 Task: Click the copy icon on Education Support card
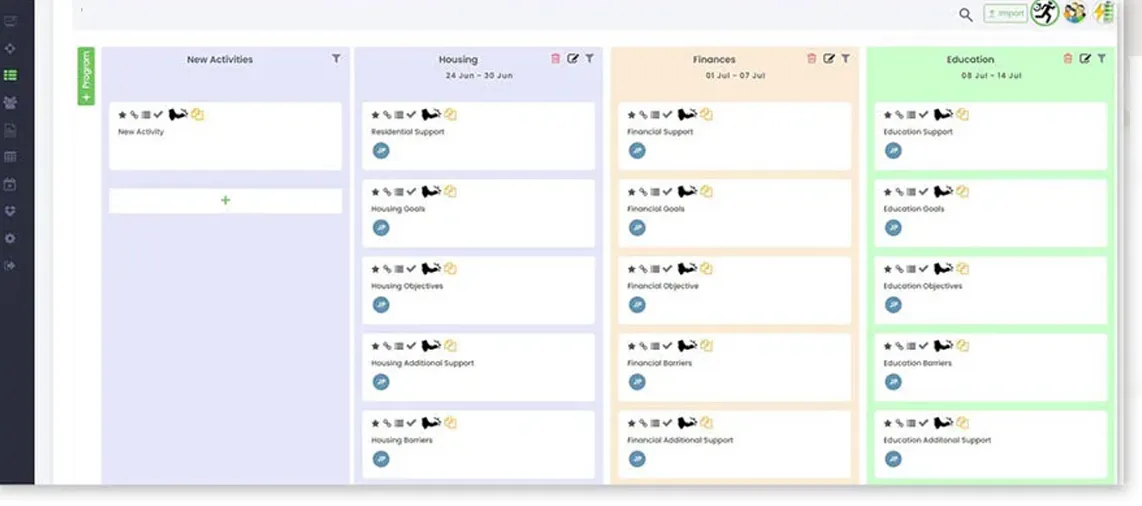(962, 115)
